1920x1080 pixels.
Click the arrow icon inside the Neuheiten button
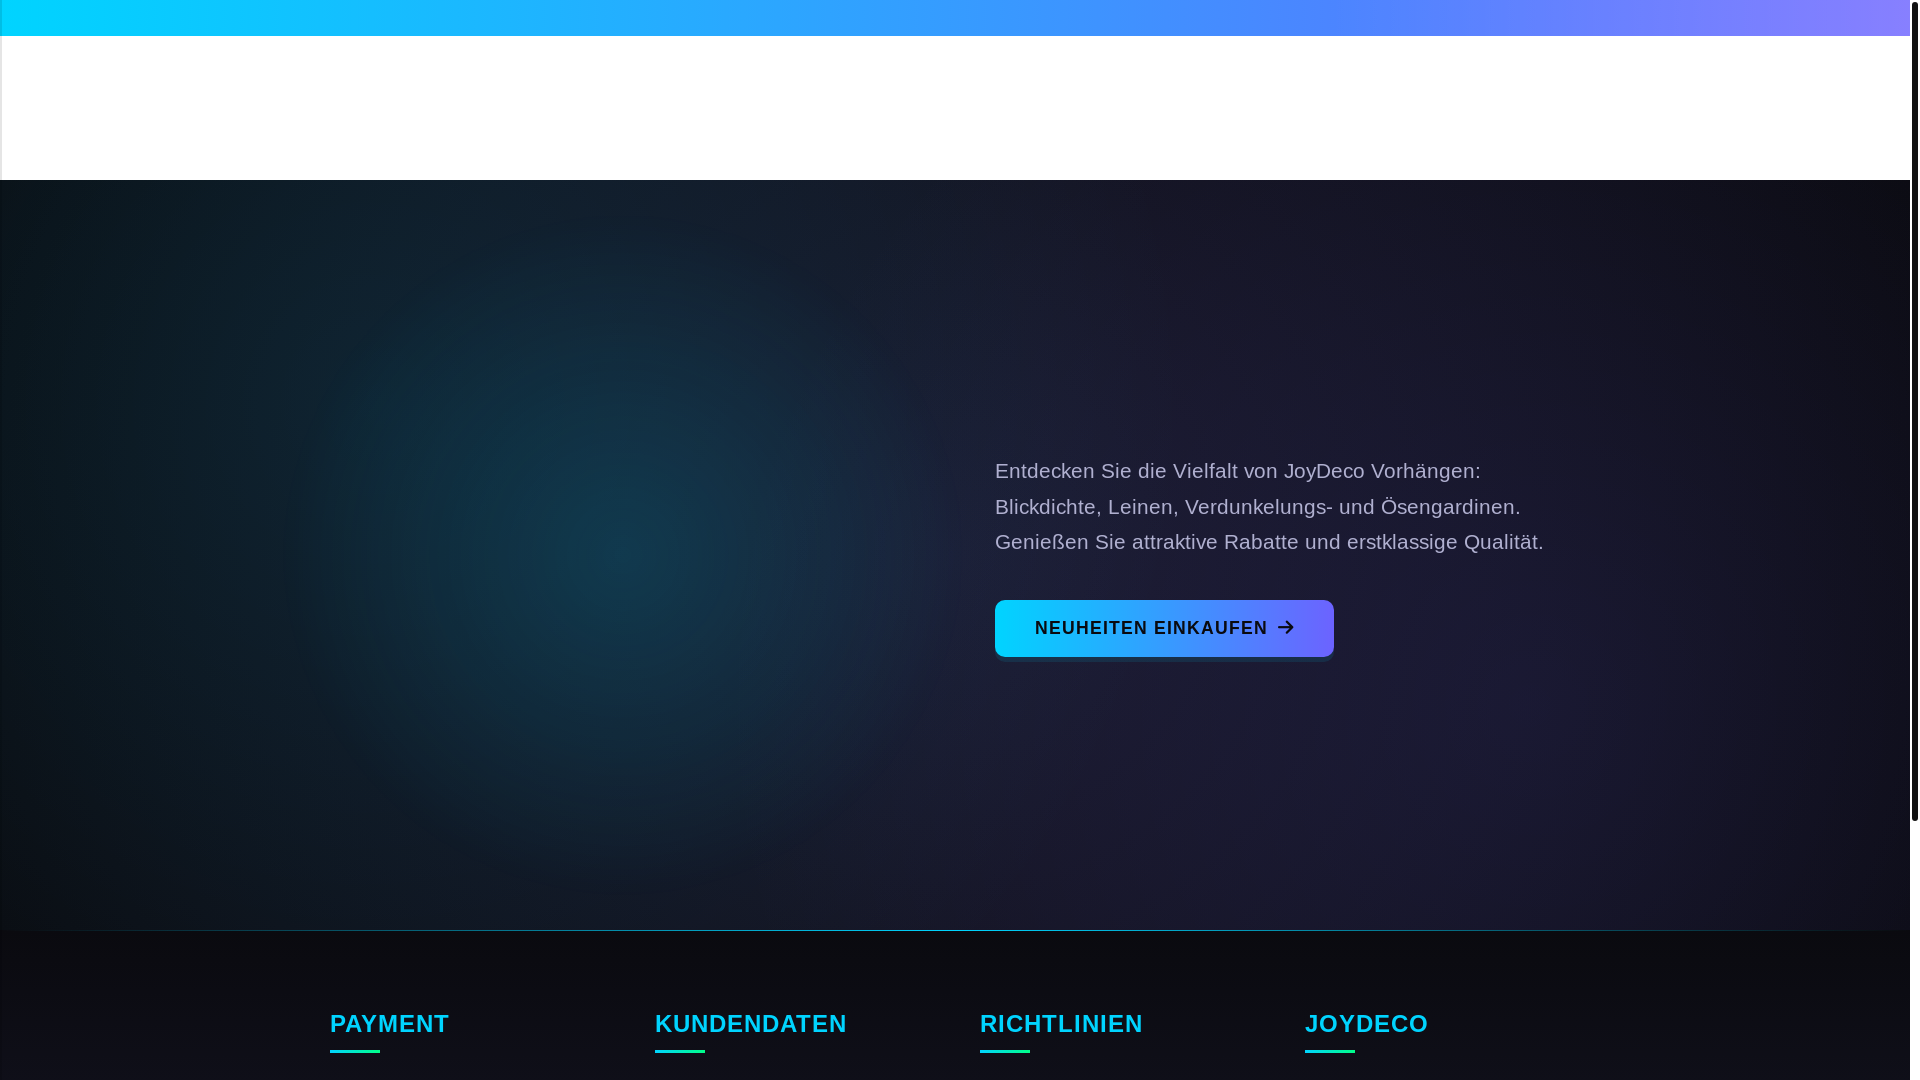pyautogui.click(x=1286, y=628)
